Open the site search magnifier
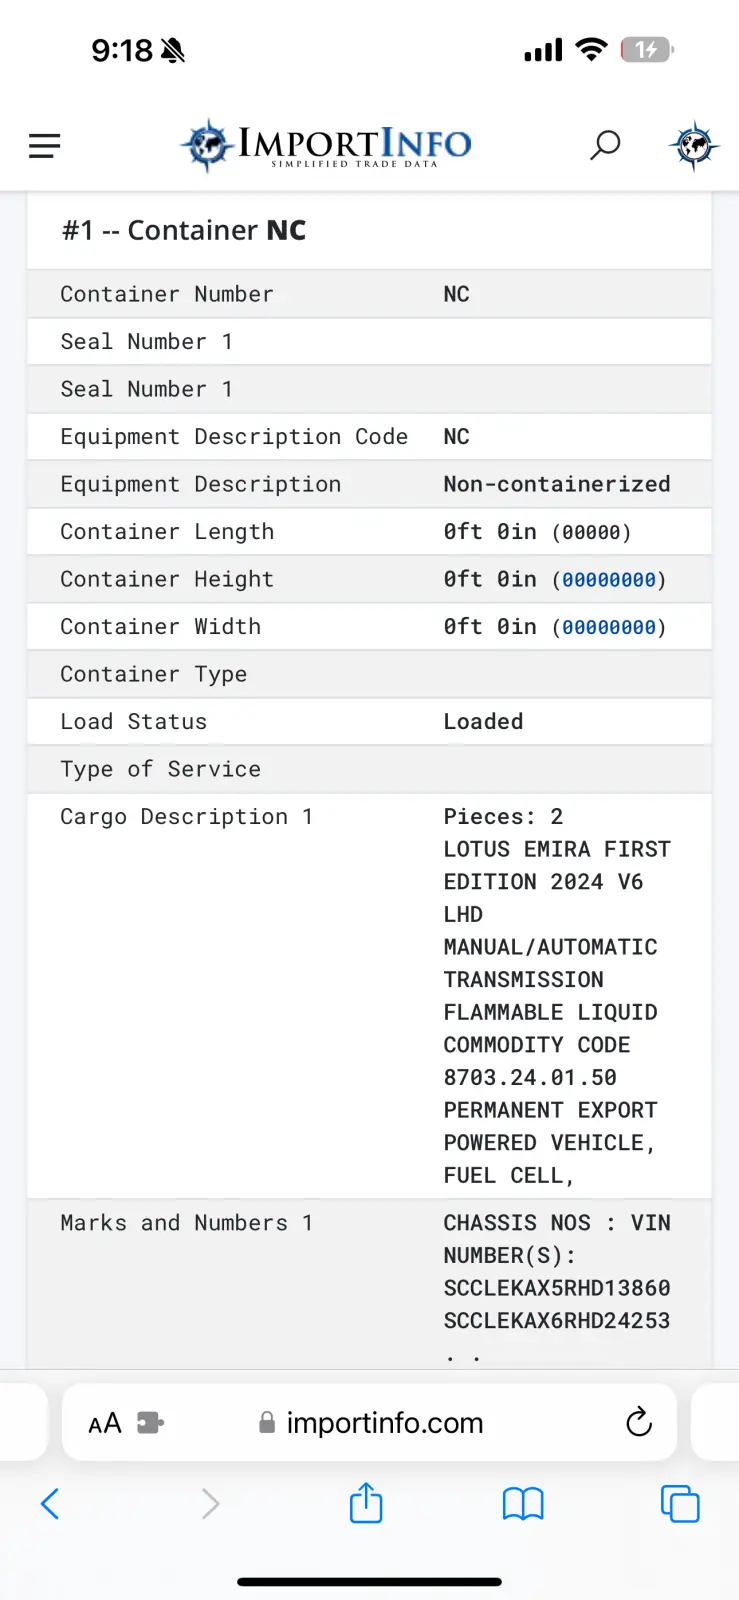The width and height of the screenshot is (739, 1600). 605,146
